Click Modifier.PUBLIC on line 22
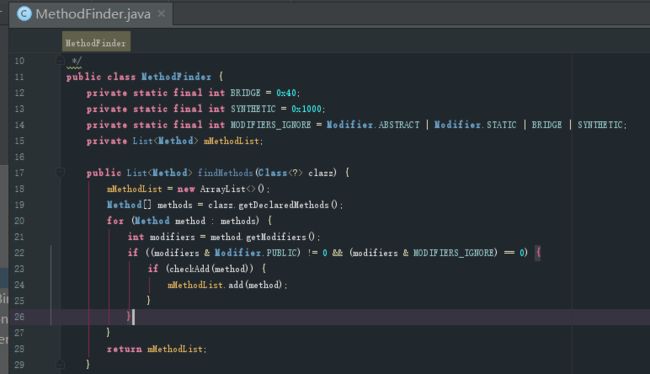The image size is (650, 374). (256, 253)
